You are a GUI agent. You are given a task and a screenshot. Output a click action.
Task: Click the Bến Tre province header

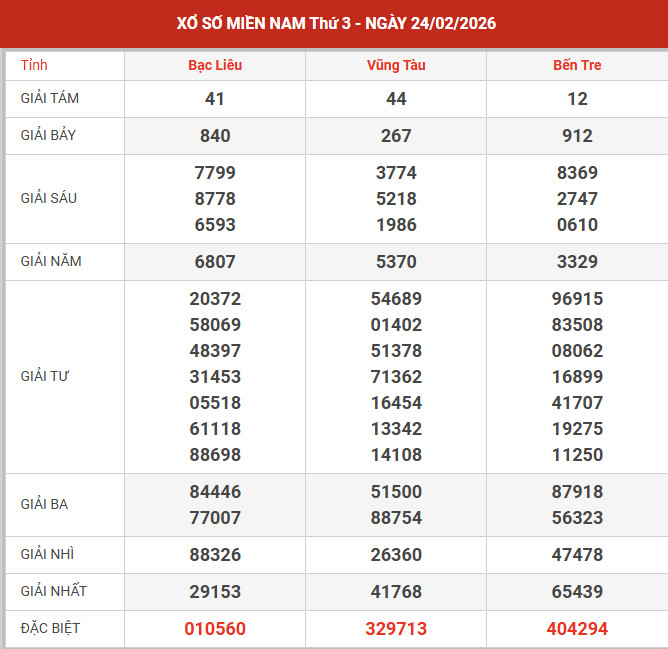(x=577, y=65)
